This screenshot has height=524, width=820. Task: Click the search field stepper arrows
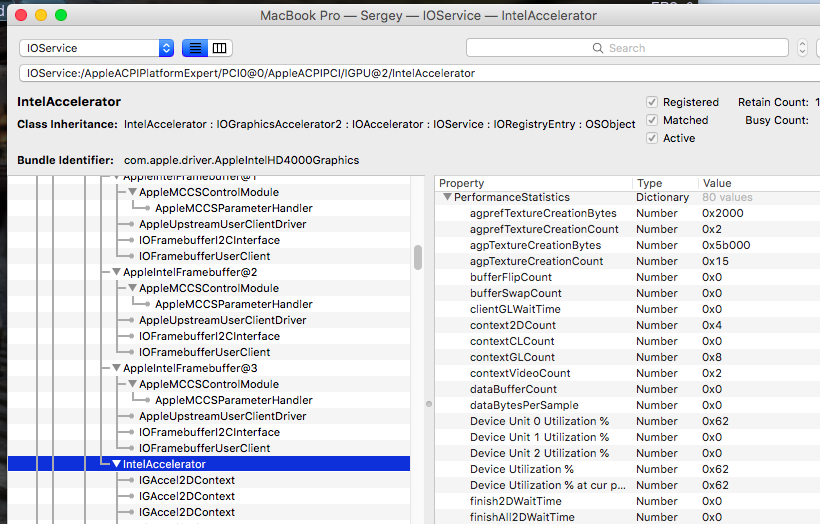click(802, 48)
